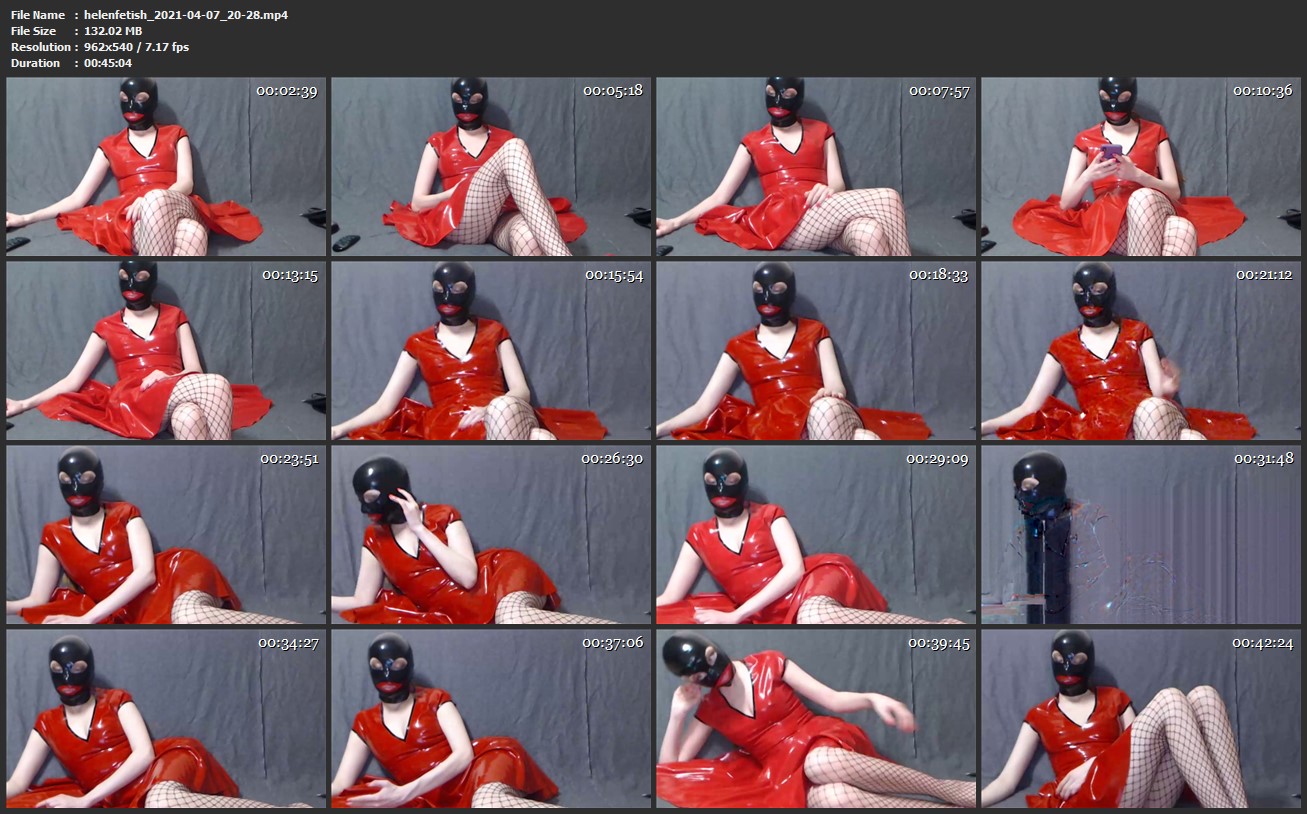Viewport: 1307px width, 814px height.
Task: Select the thumbnail timestamped 00:42:24
Action: 1141,719
